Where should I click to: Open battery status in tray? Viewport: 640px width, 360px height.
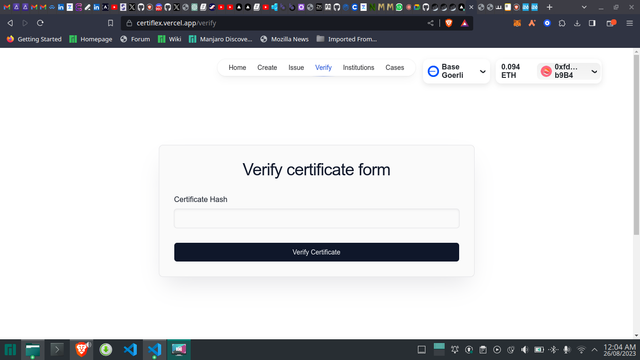coord(539,350)
